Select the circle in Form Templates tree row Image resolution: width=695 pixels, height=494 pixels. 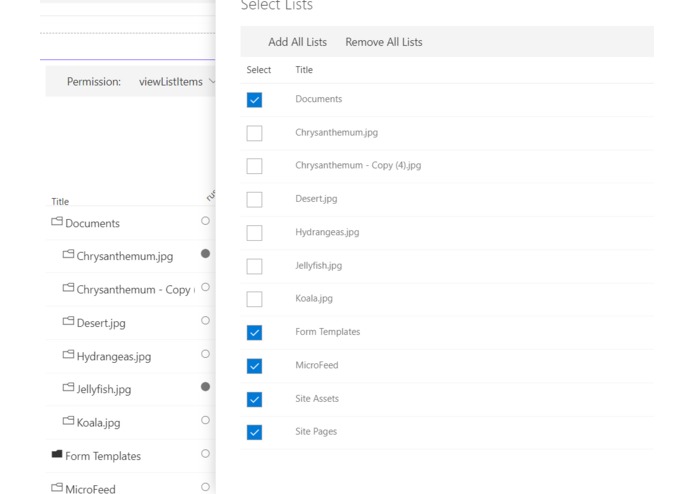[205, 453]
